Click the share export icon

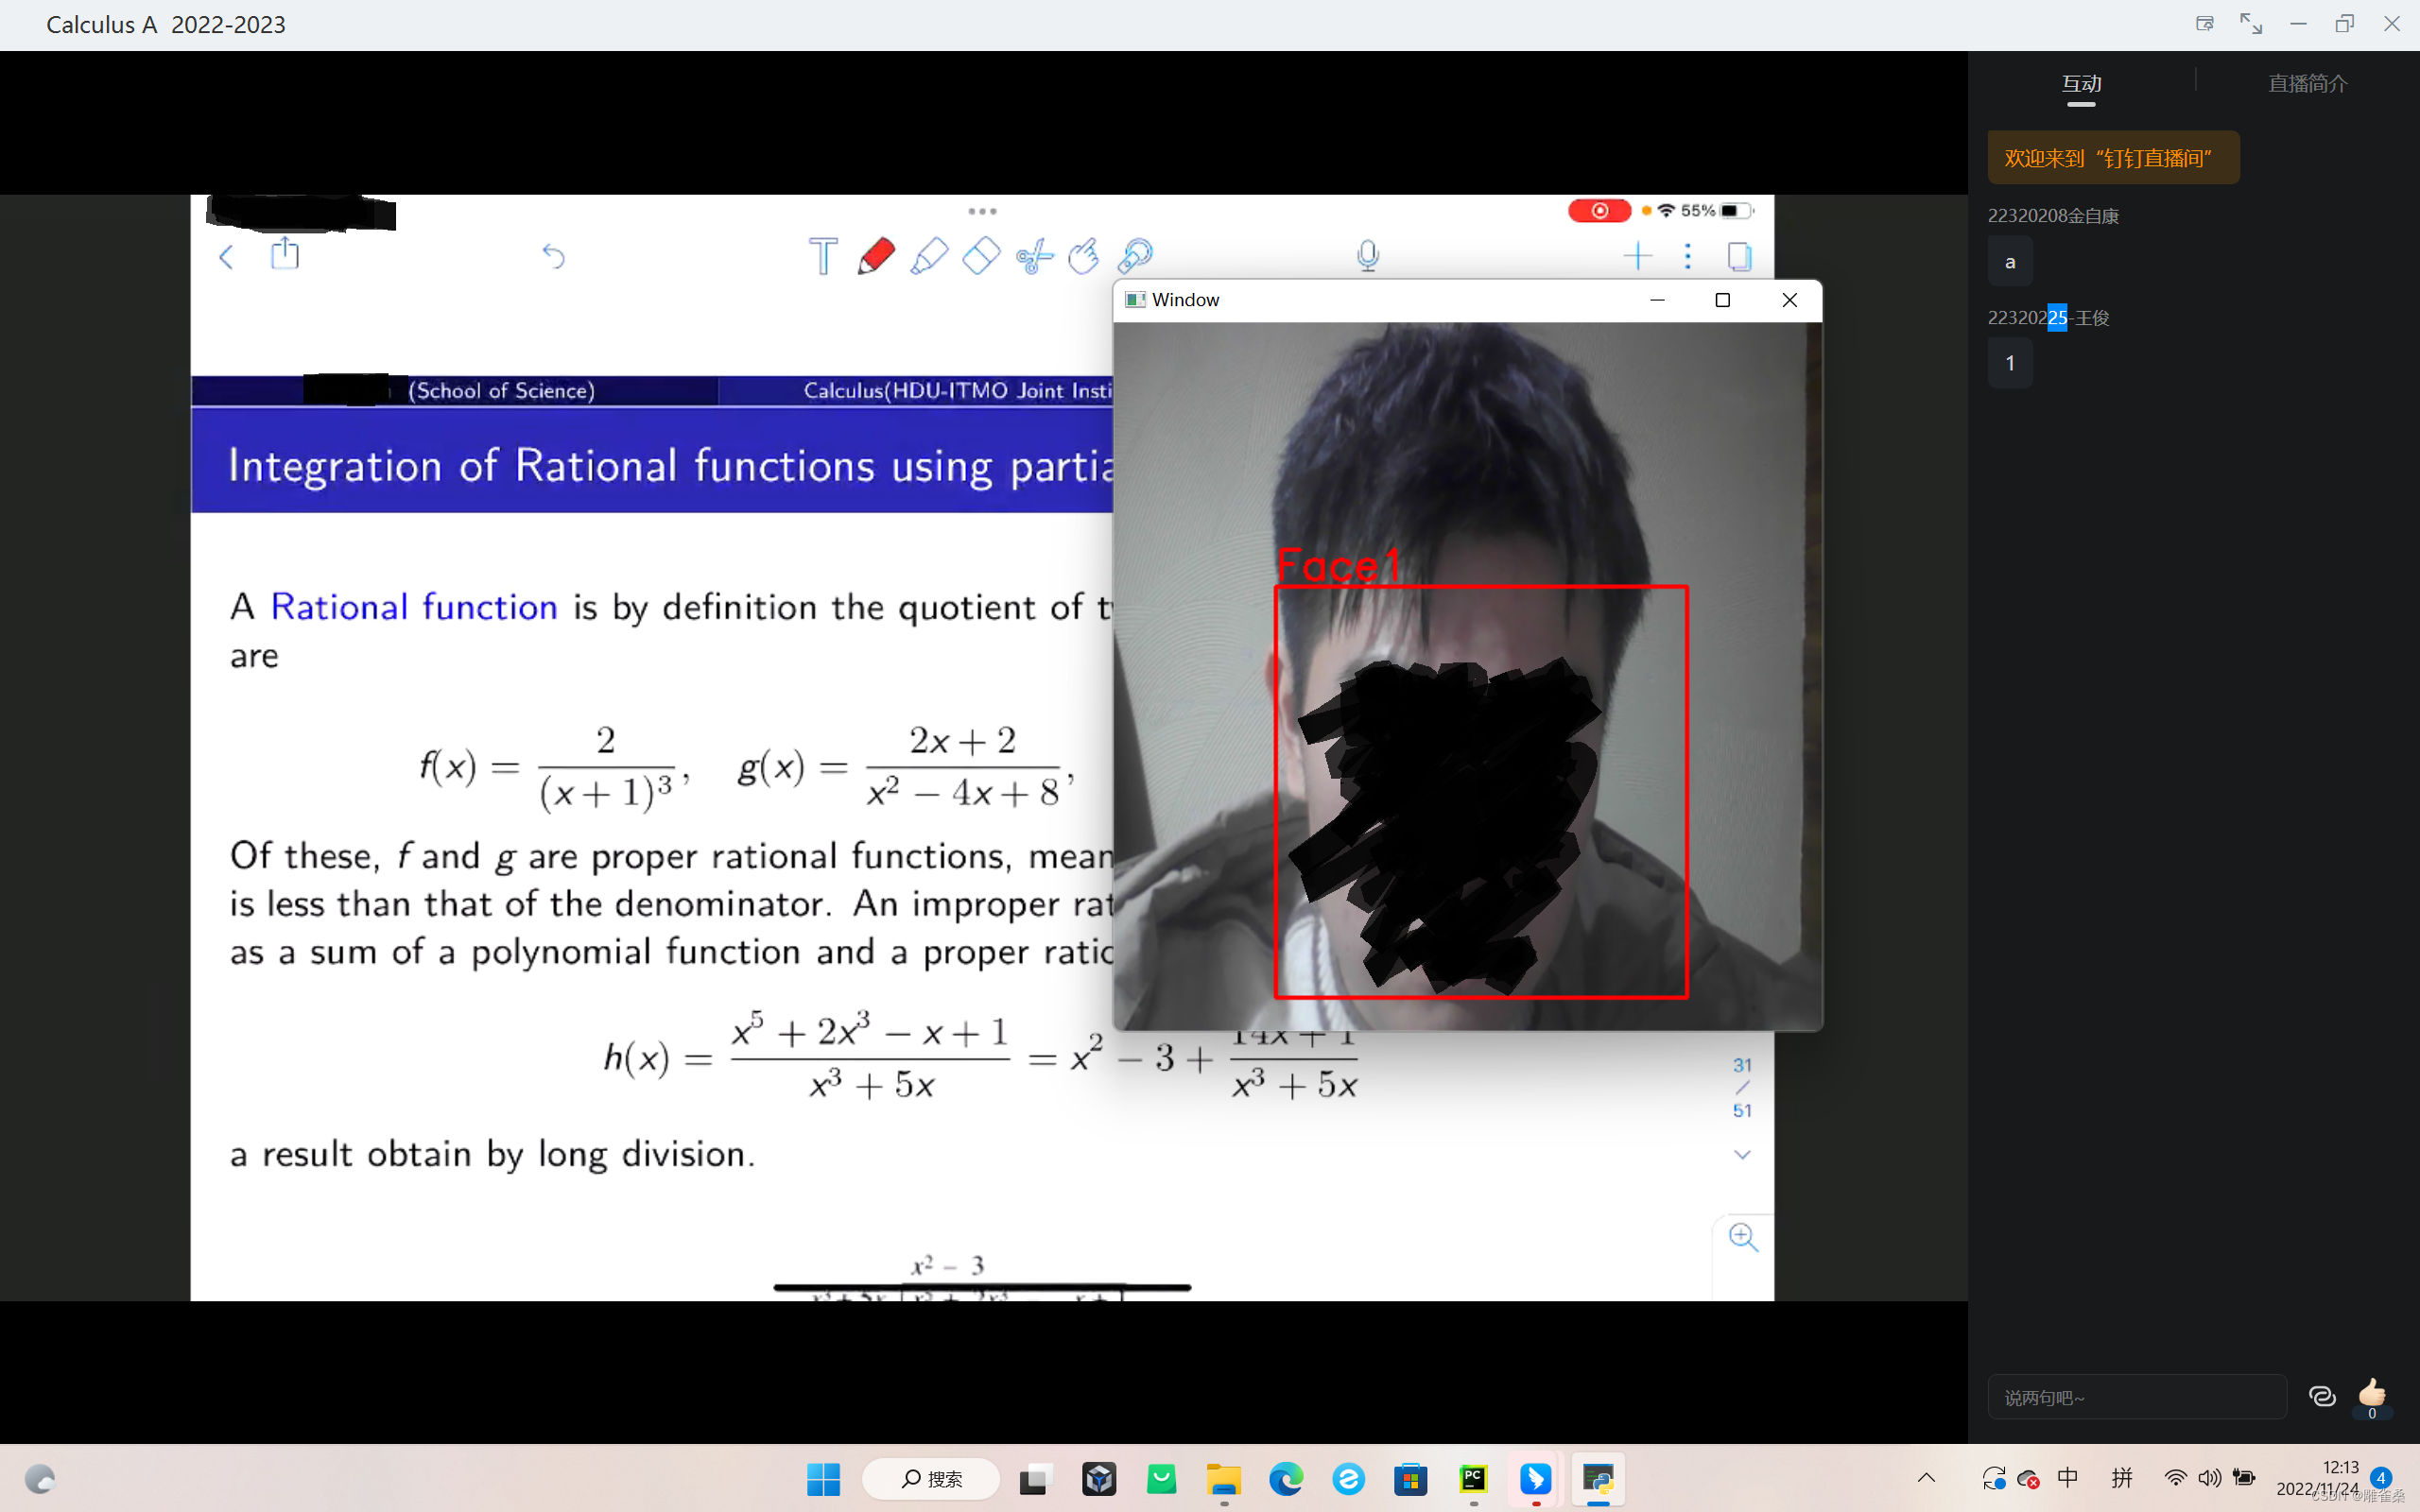pos(285,254)
